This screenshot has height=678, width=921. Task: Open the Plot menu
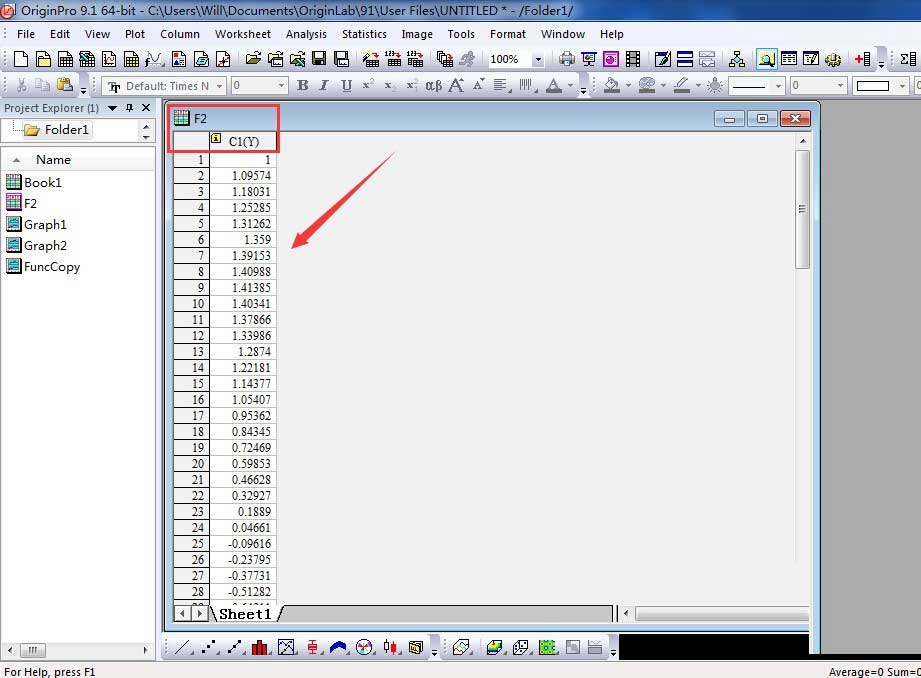tap(135, 34)
